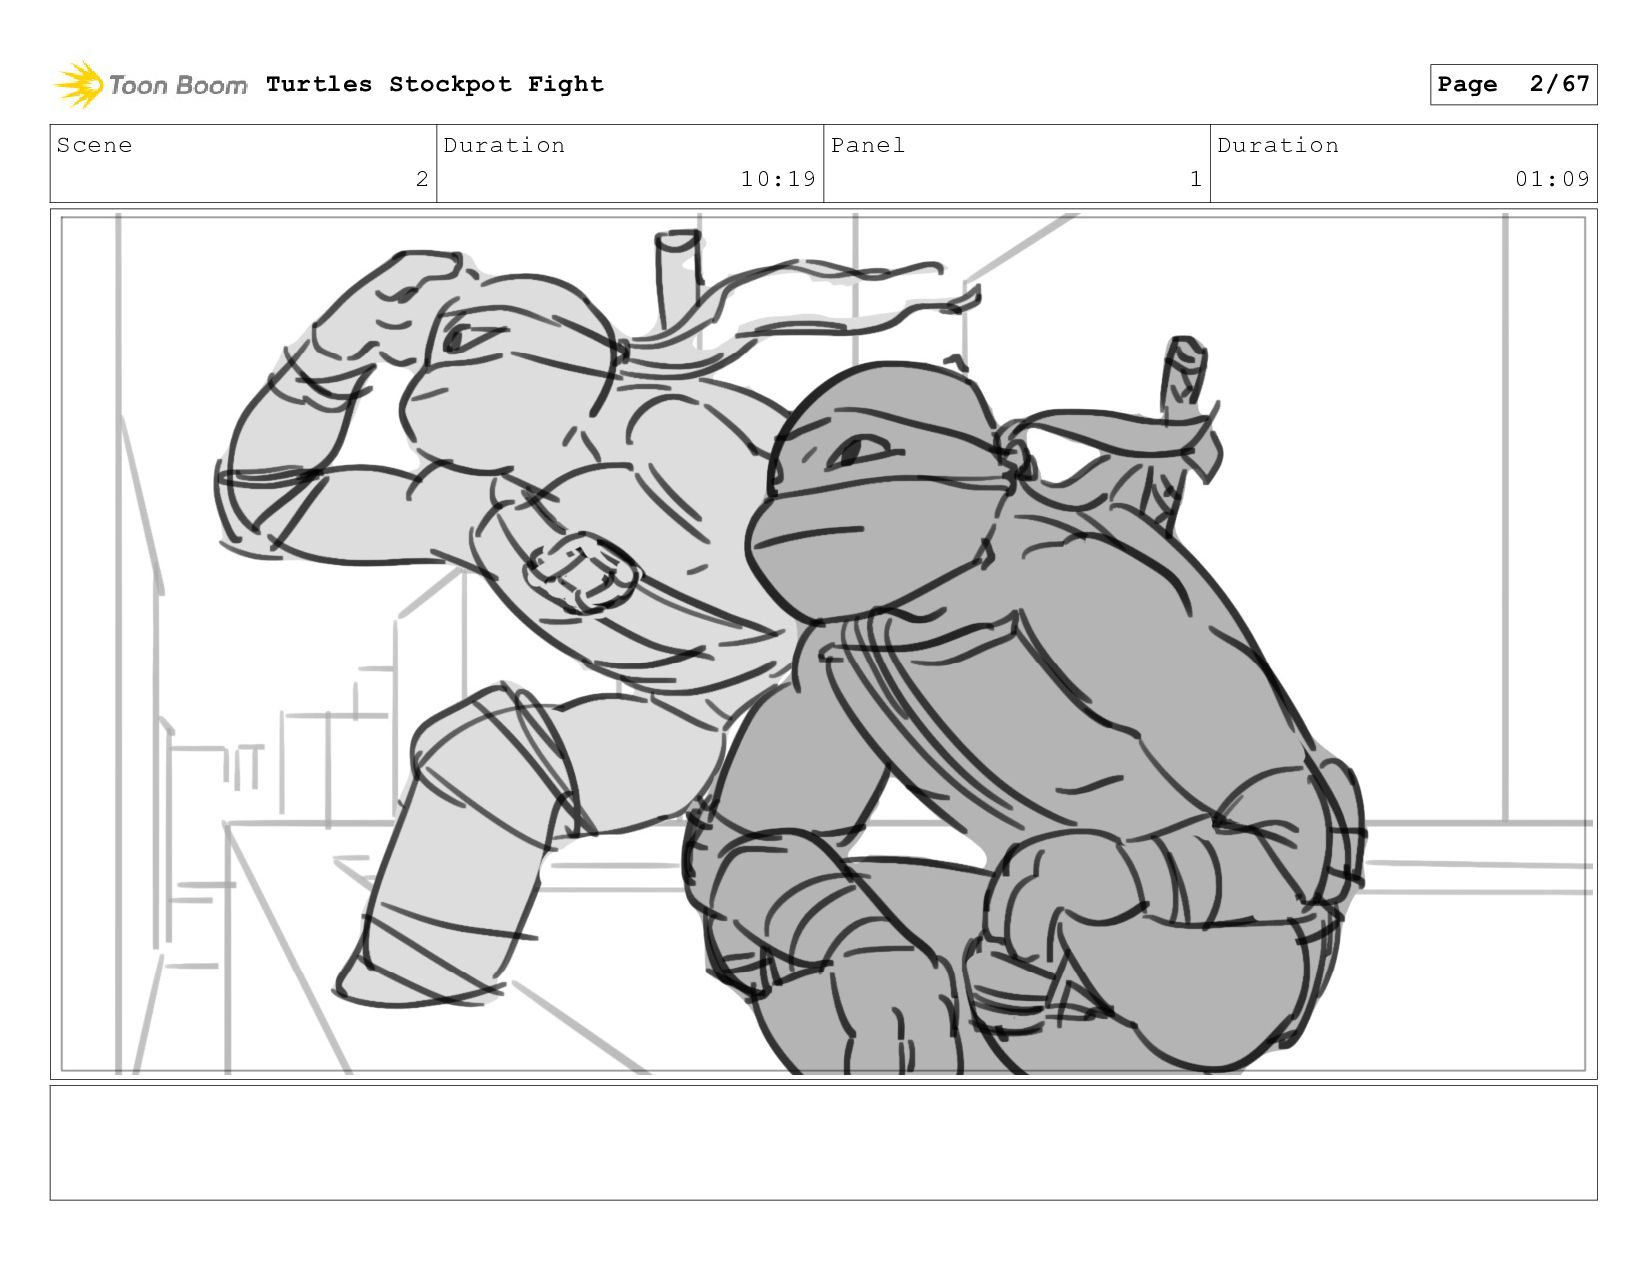Click the 'Scene' header label
This screenshot has width=1650, height=1275.
(94, 145)
